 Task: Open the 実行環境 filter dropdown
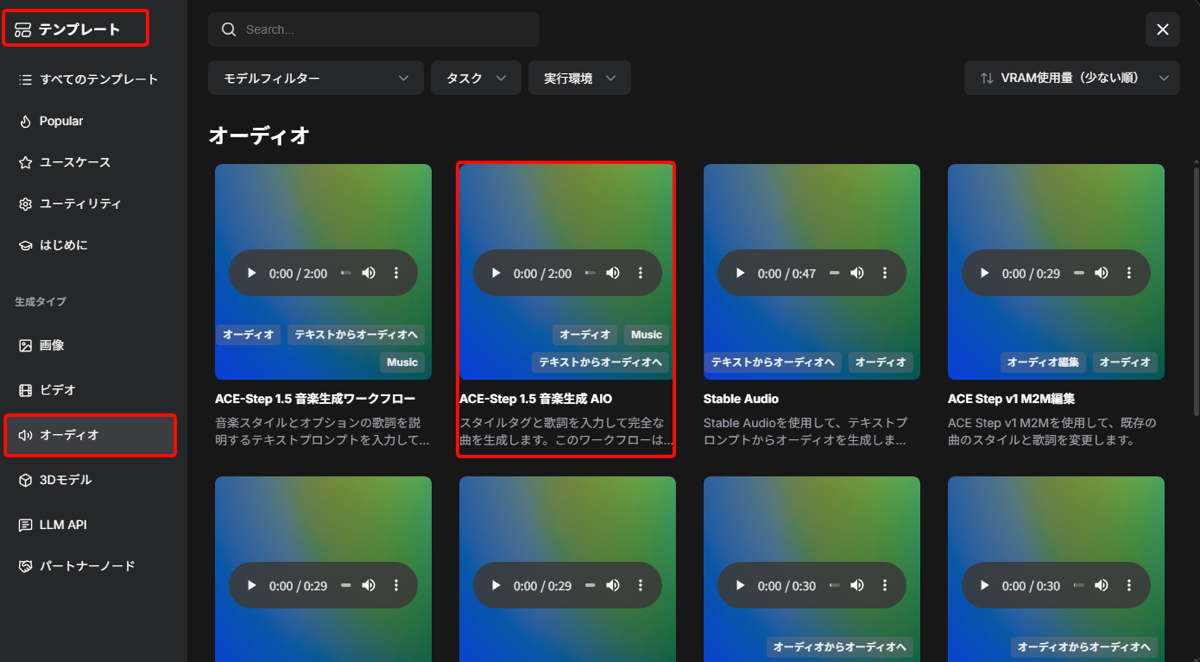coord(579,78)
